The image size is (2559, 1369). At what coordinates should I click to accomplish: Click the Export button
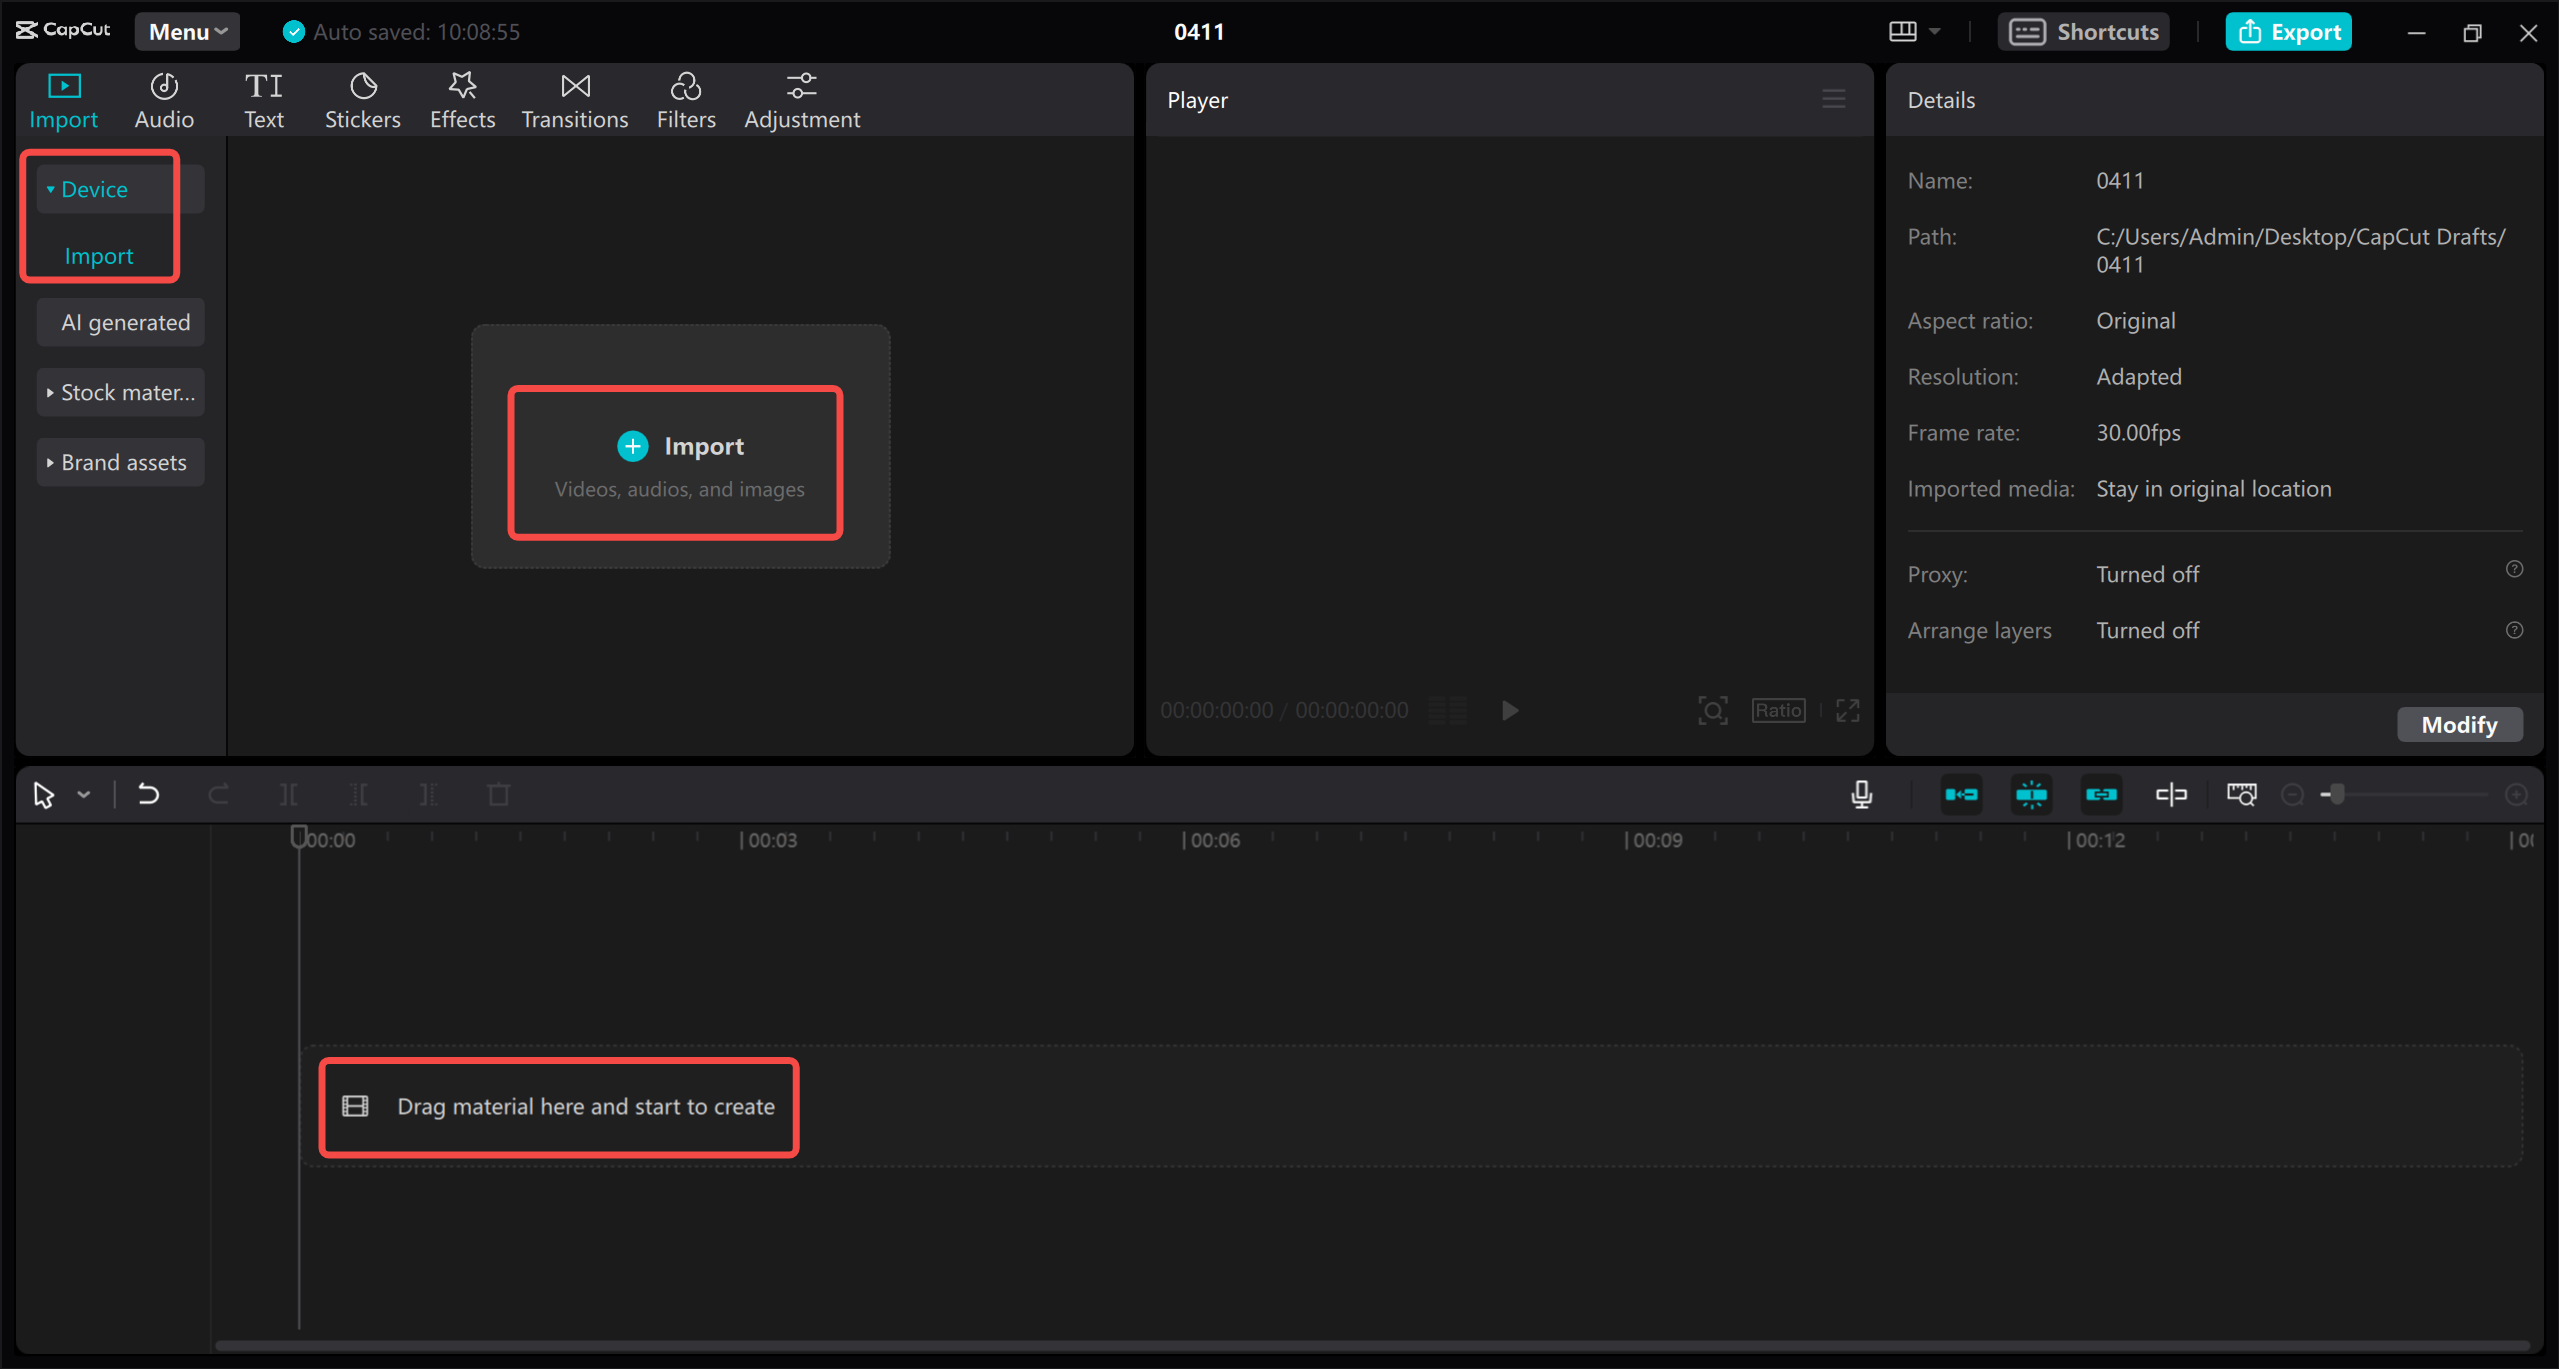[x=2288, y=31]
